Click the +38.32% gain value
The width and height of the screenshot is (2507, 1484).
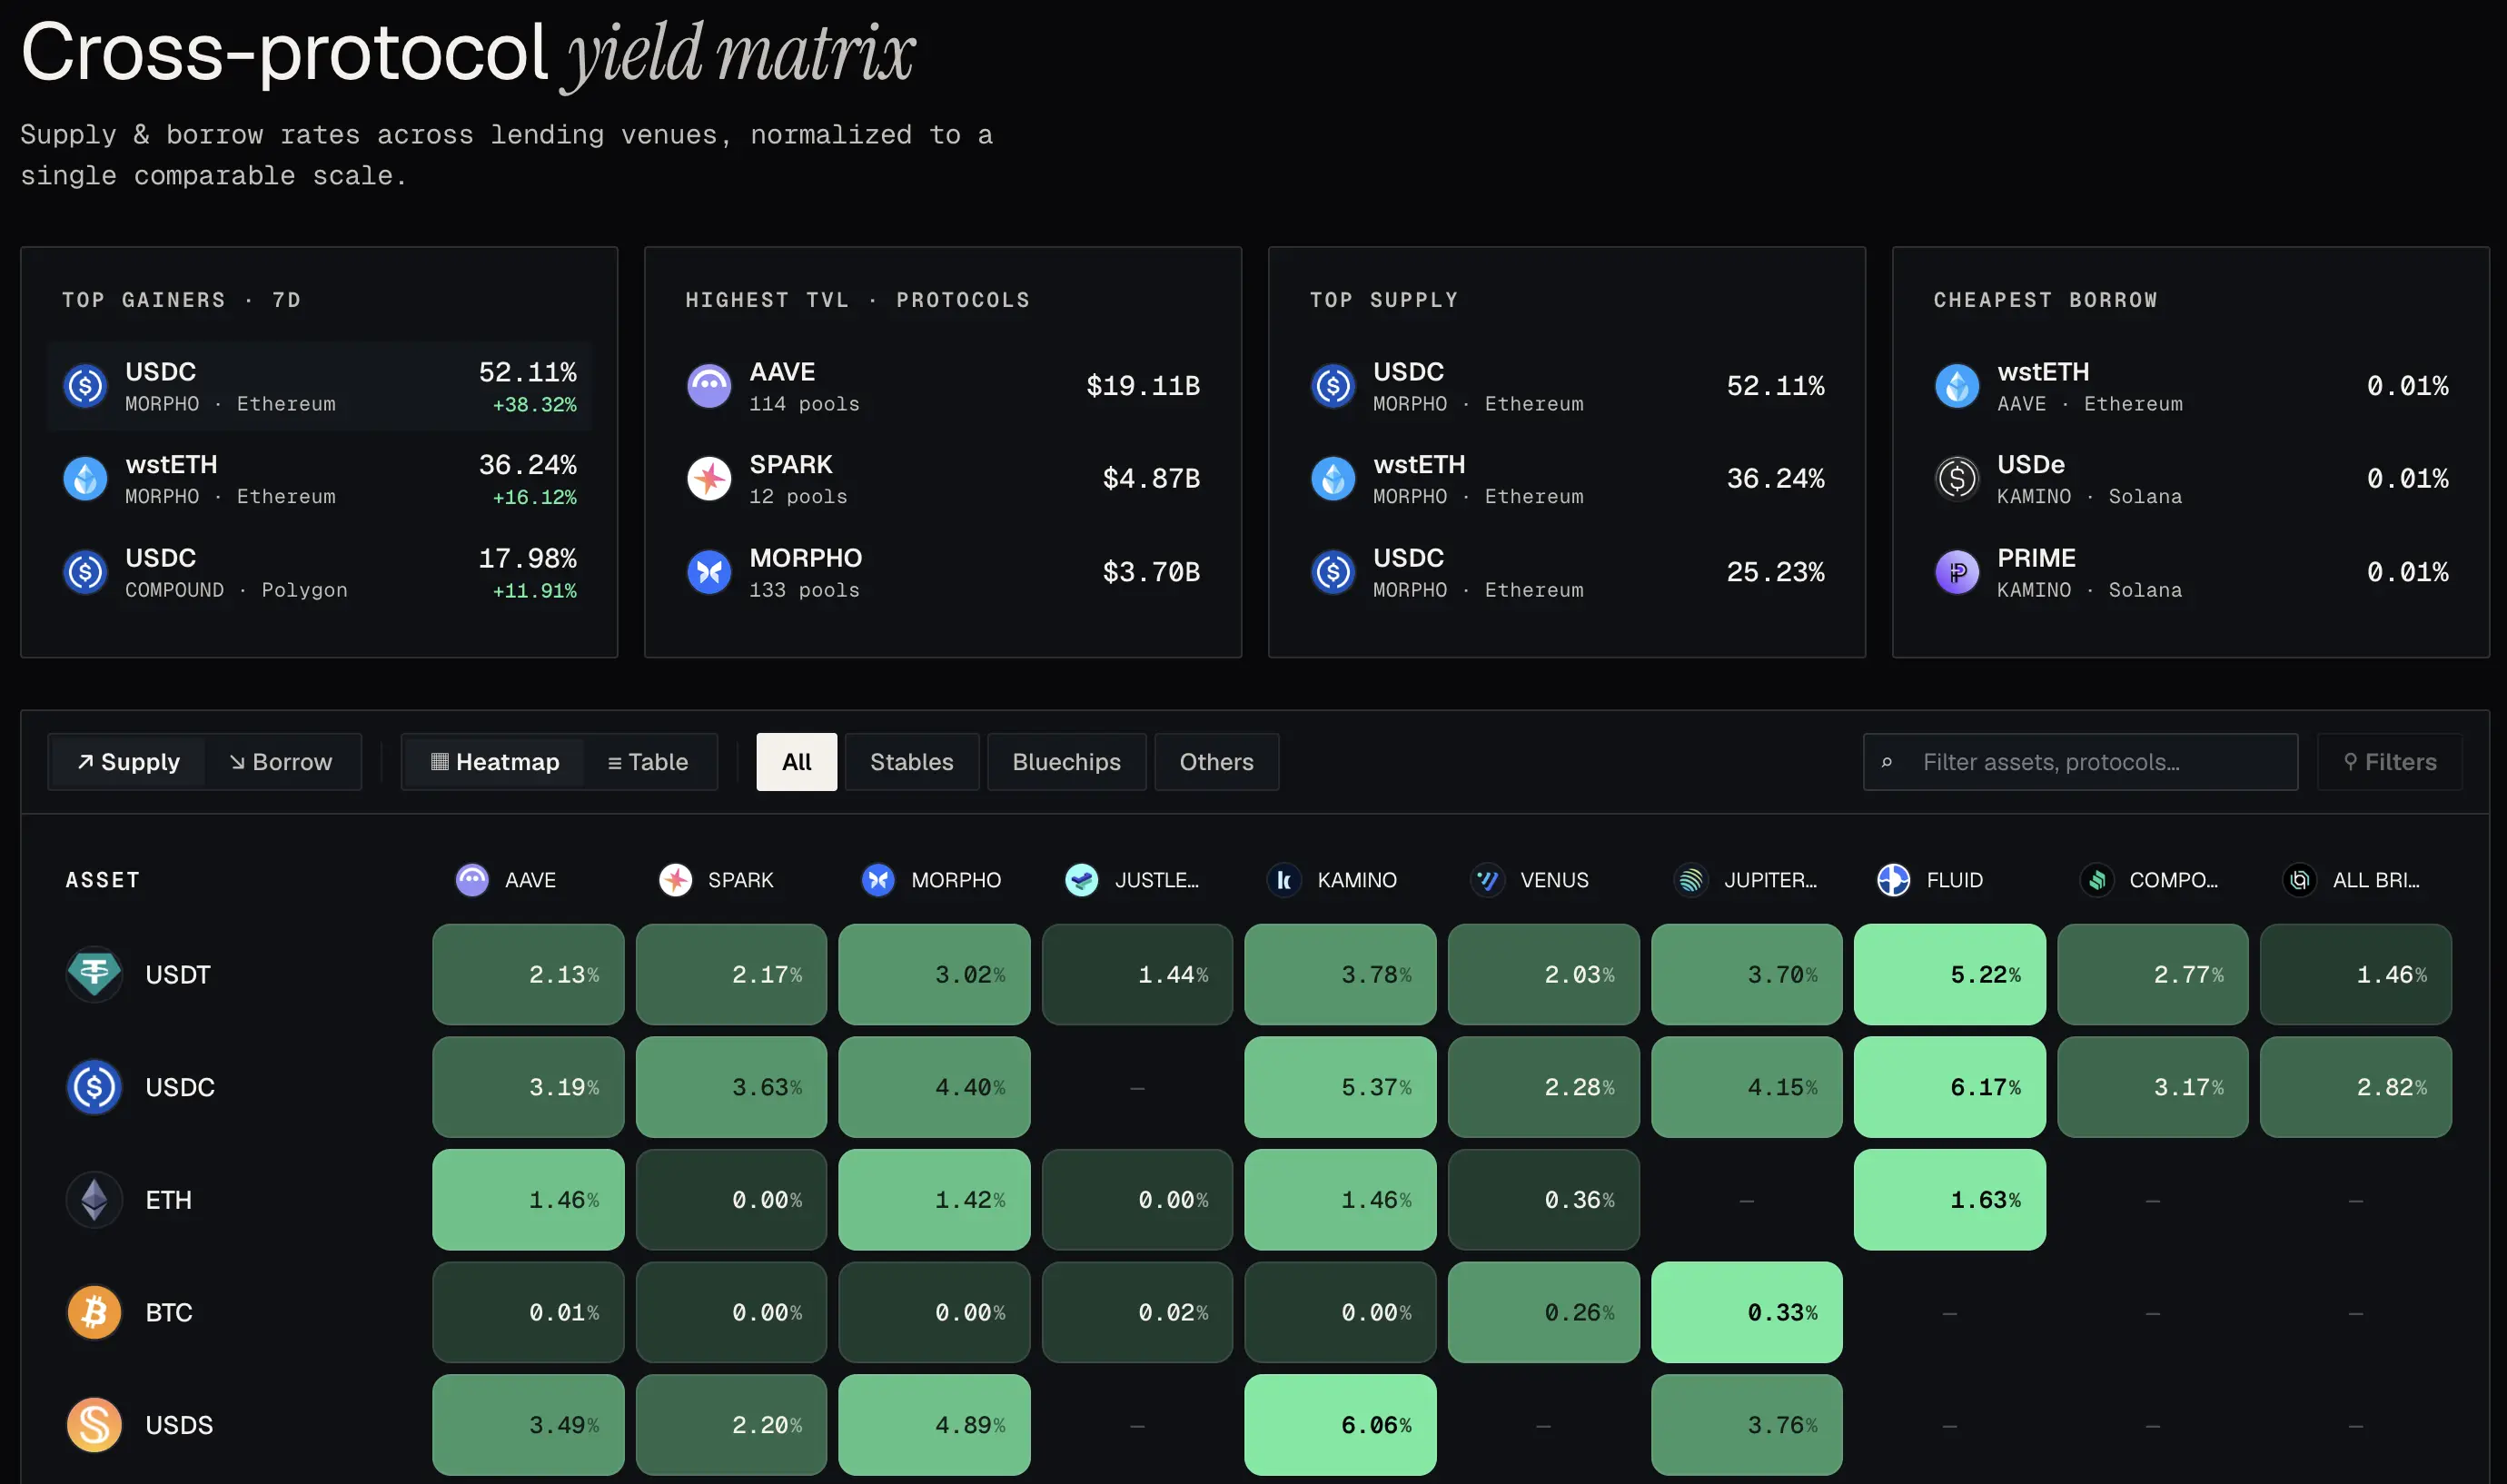(534, 405)
